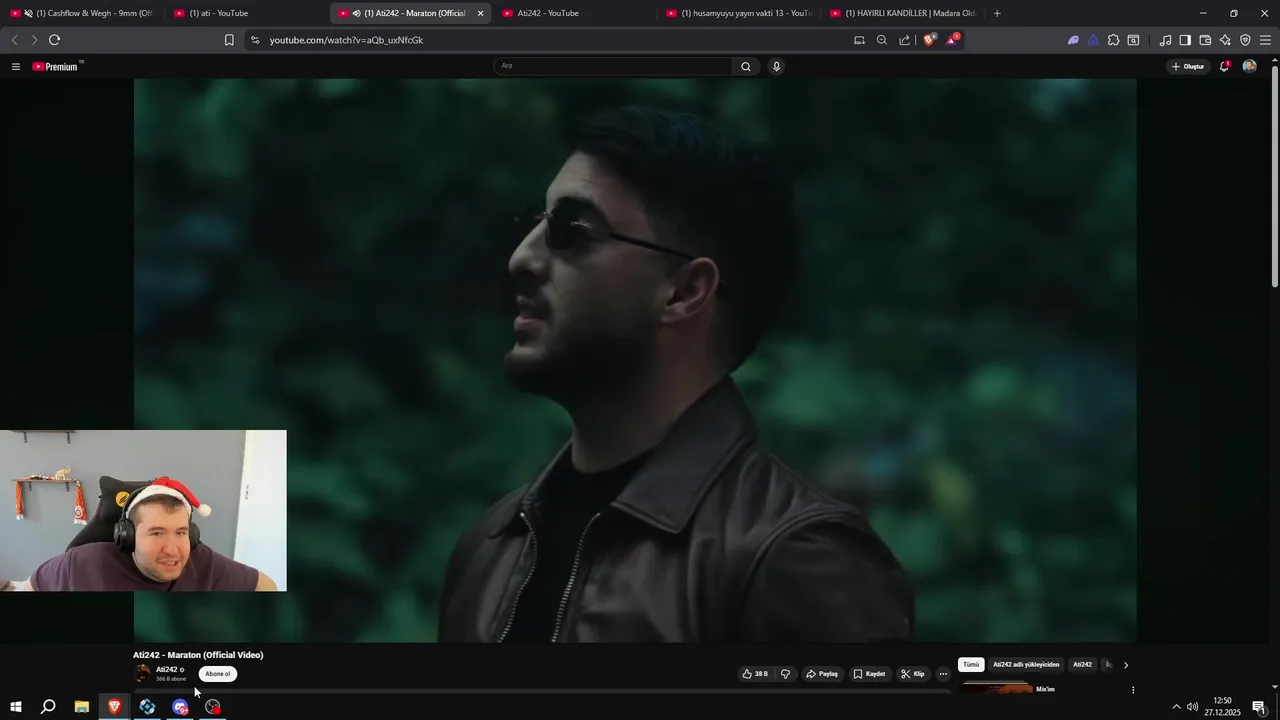Show more filter chips with right chevron

[x=1126, y=665]
